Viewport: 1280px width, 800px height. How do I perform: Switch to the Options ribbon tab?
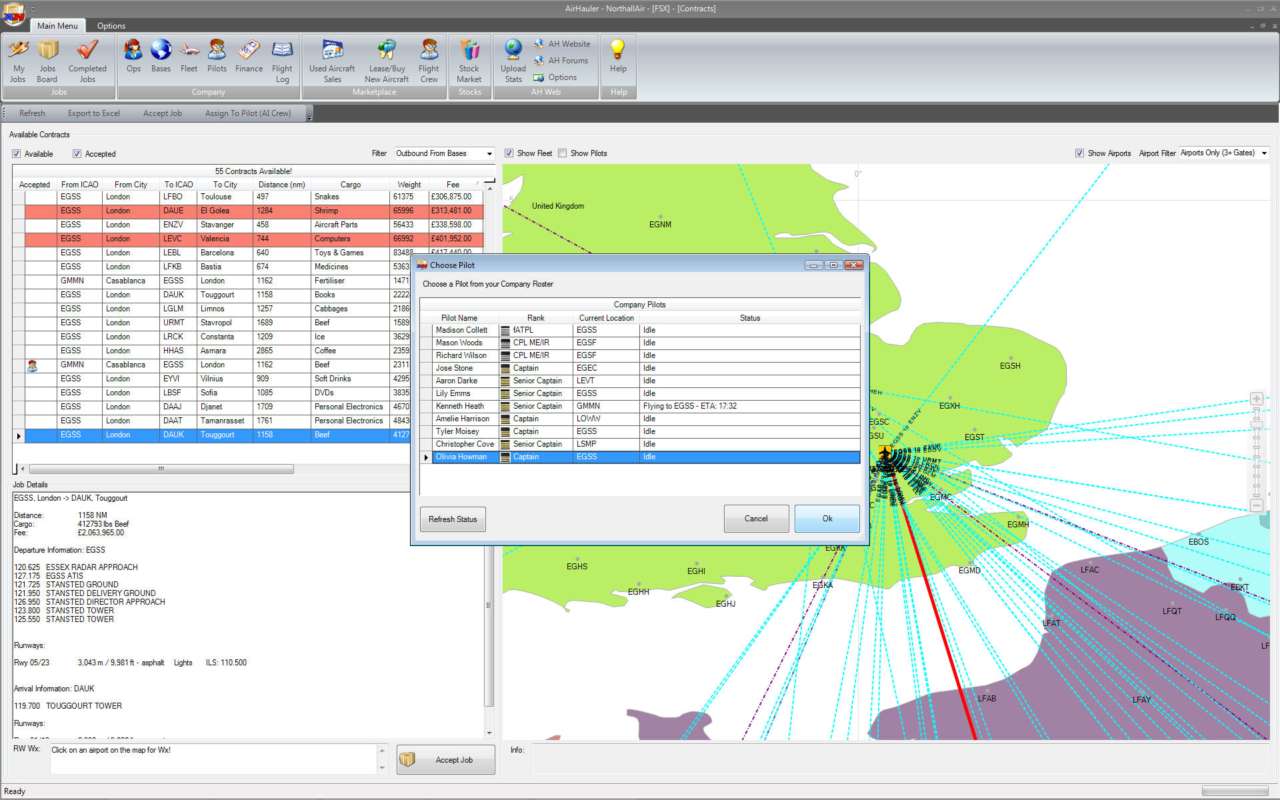[x=111, y=26]
